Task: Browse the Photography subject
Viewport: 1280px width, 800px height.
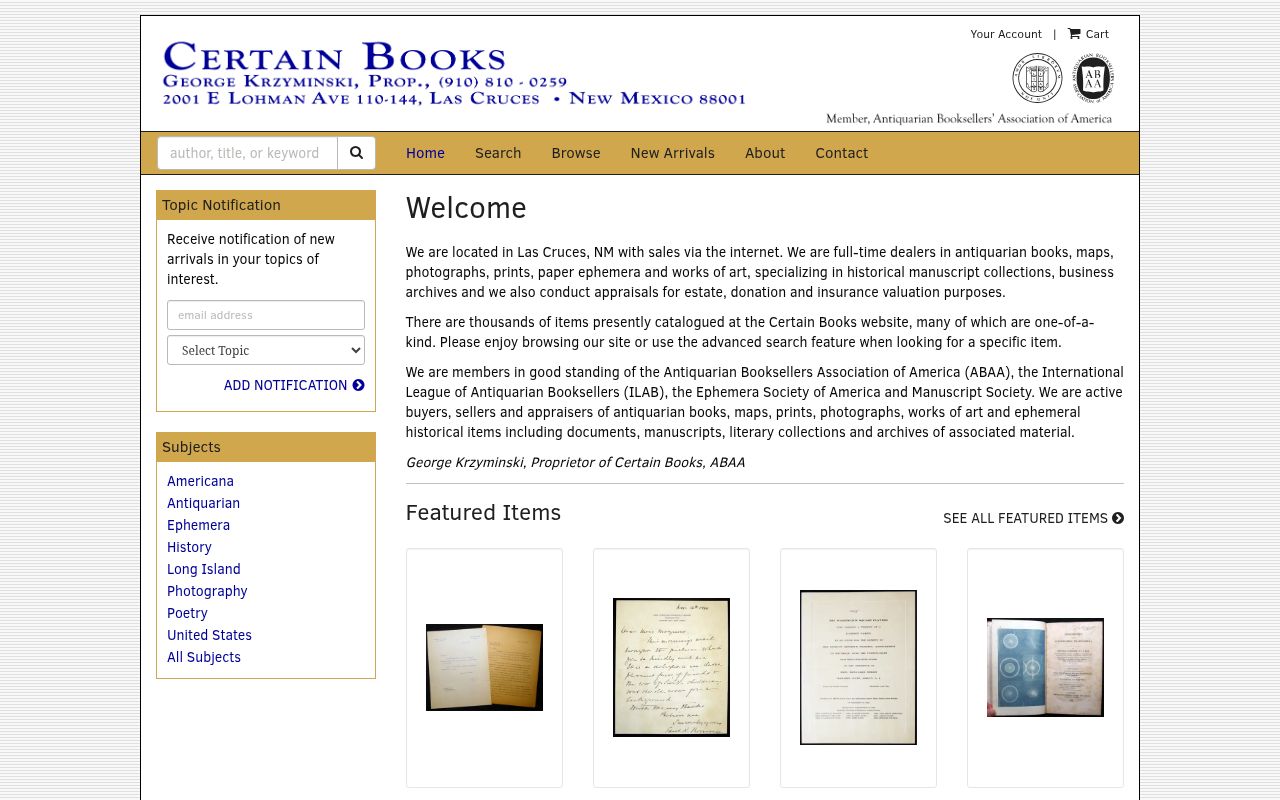Action: 207,591
